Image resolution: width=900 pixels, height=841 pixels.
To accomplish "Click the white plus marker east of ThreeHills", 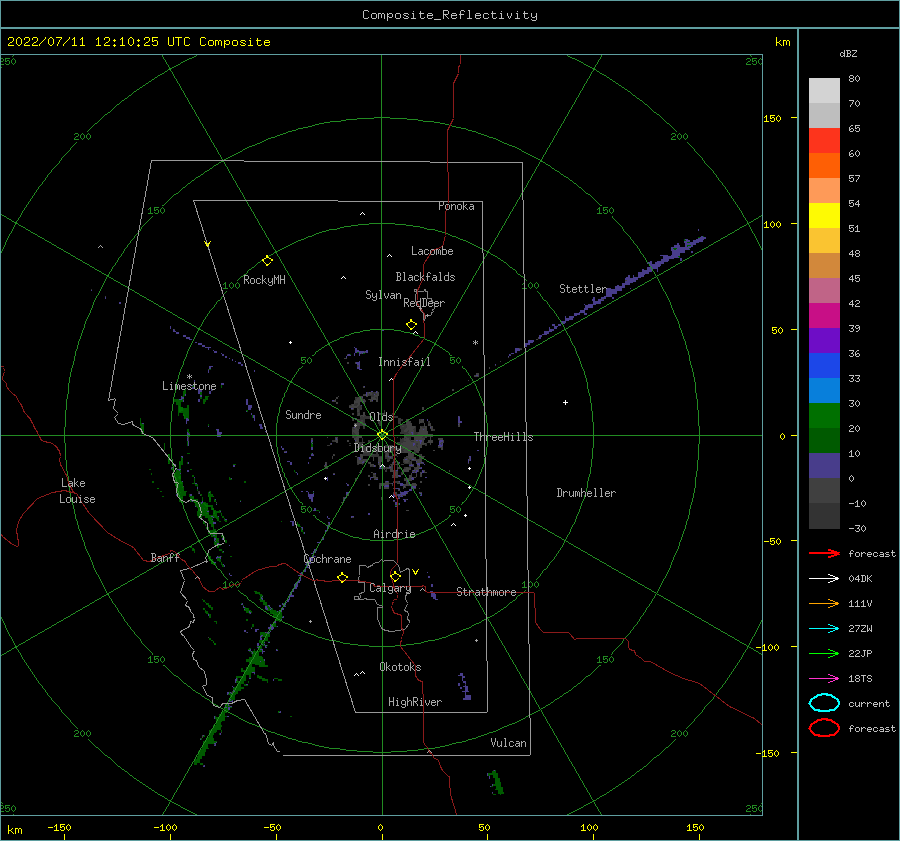I will 565,402.
